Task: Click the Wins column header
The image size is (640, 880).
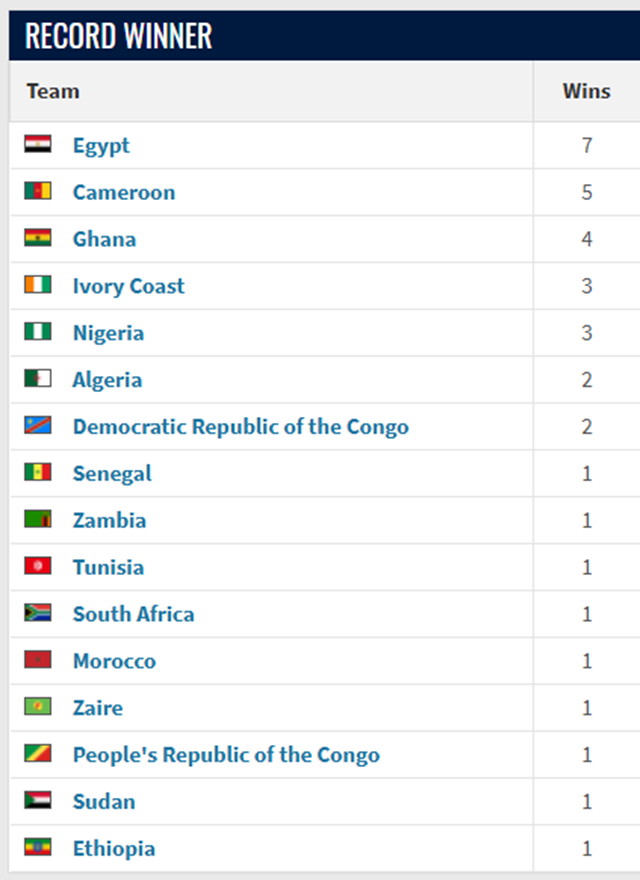Action: point(586,91)
